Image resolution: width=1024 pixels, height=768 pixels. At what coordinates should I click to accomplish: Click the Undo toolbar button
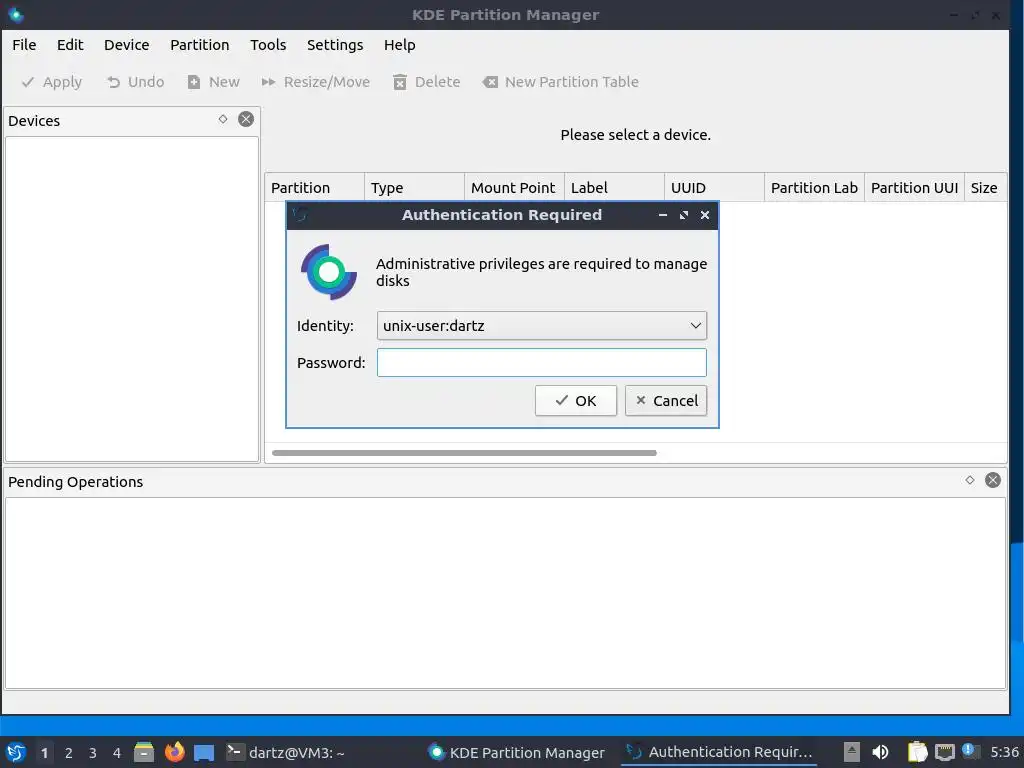pyautogui.click(x=135, y=82)
